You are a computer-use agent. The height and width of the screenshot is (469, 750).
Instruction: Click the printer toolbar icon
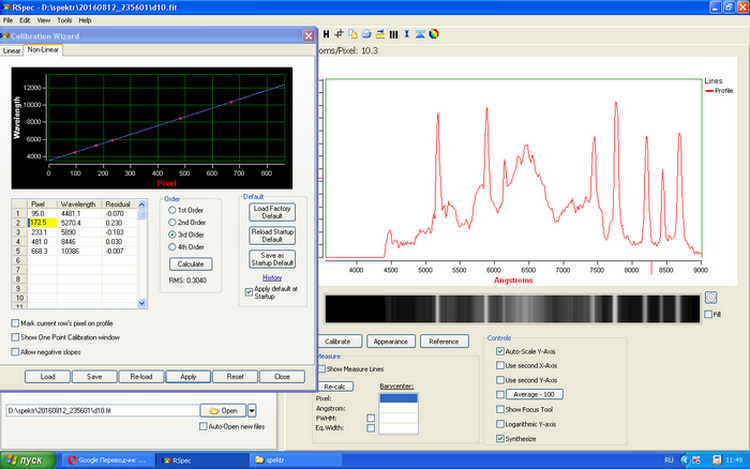coord(366,34)
